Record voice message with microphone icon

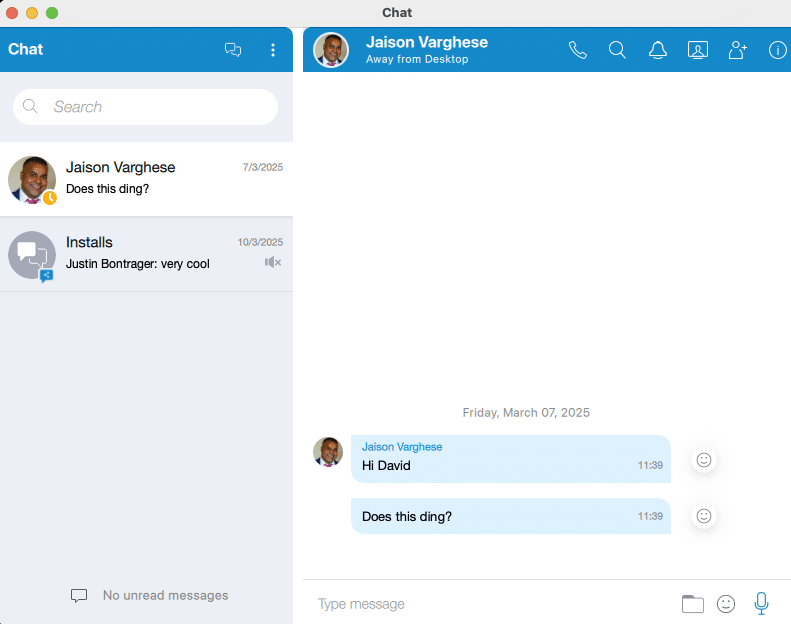point(761,603)
